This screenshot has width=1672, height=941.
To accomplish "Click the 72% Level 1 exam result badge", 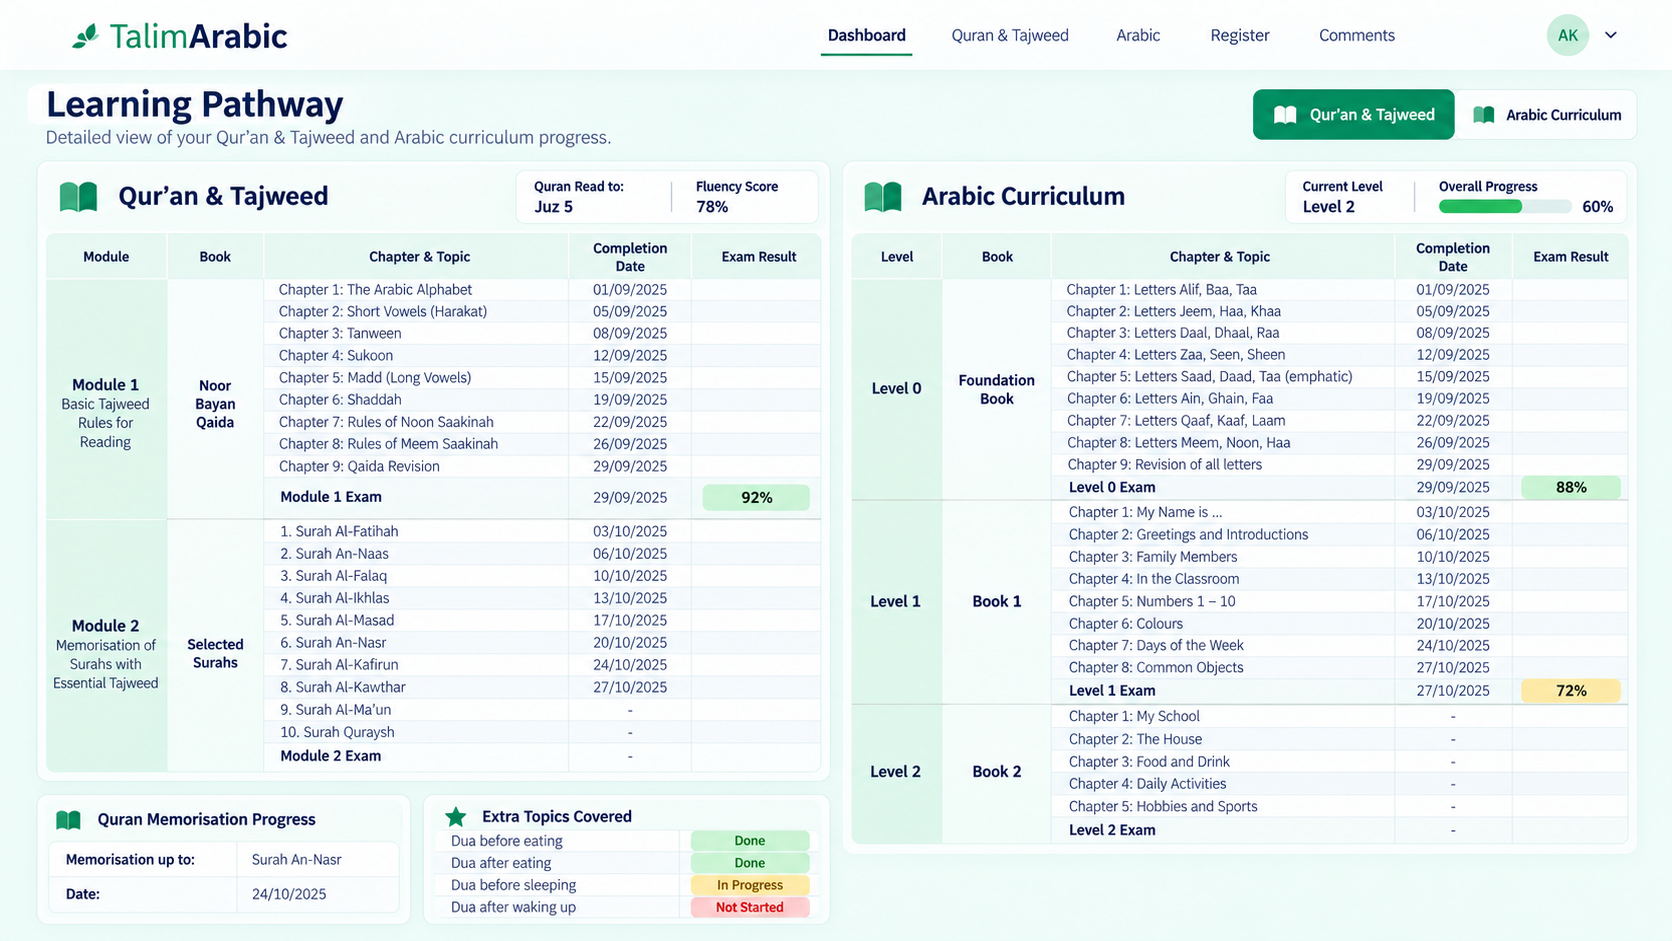I will pos(1571,690).
